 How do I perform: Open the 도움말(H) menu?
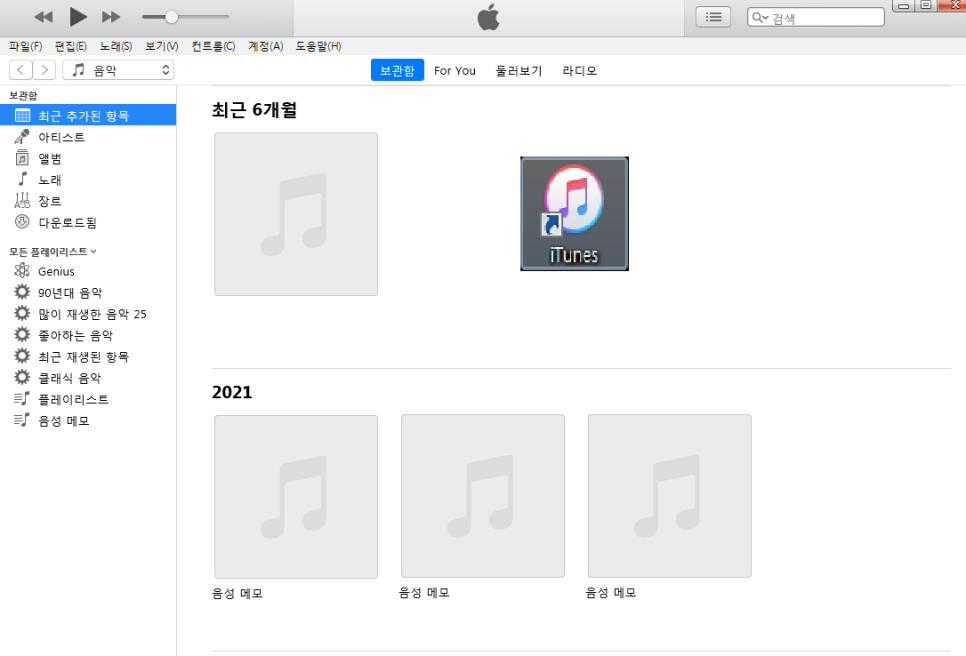point(318,46)
